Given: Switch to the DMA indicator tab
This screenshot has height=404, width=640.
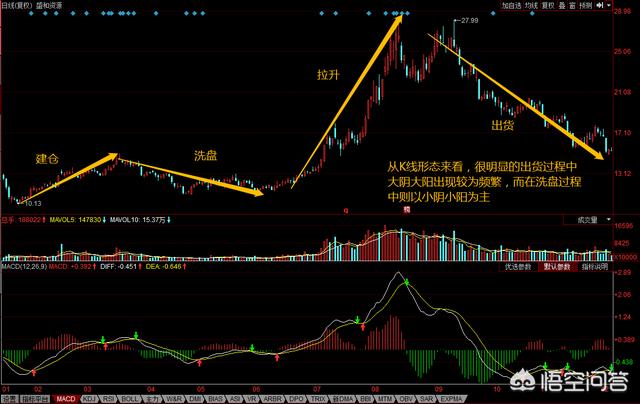Looking at the screenshot, I should [x=343, y=399].
